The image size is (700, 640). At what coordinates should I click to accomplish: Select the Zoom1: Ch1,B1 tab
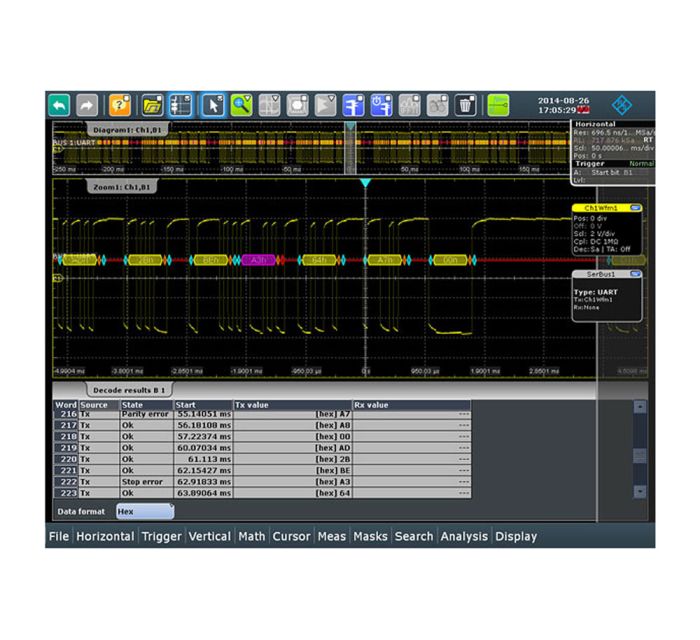point(122,187)
